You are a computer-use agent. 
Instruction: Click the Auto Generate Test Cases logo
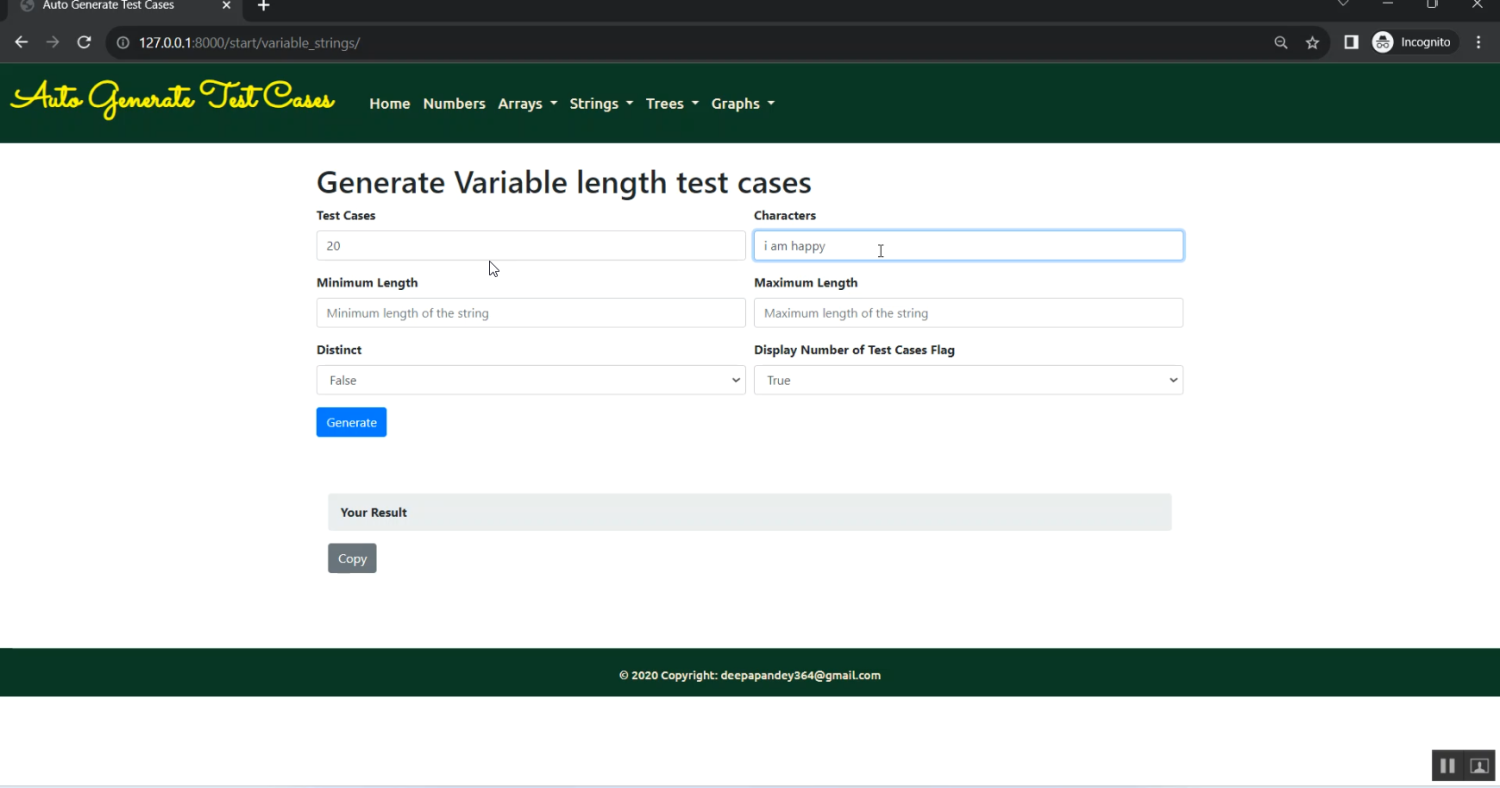click(172, 99)
